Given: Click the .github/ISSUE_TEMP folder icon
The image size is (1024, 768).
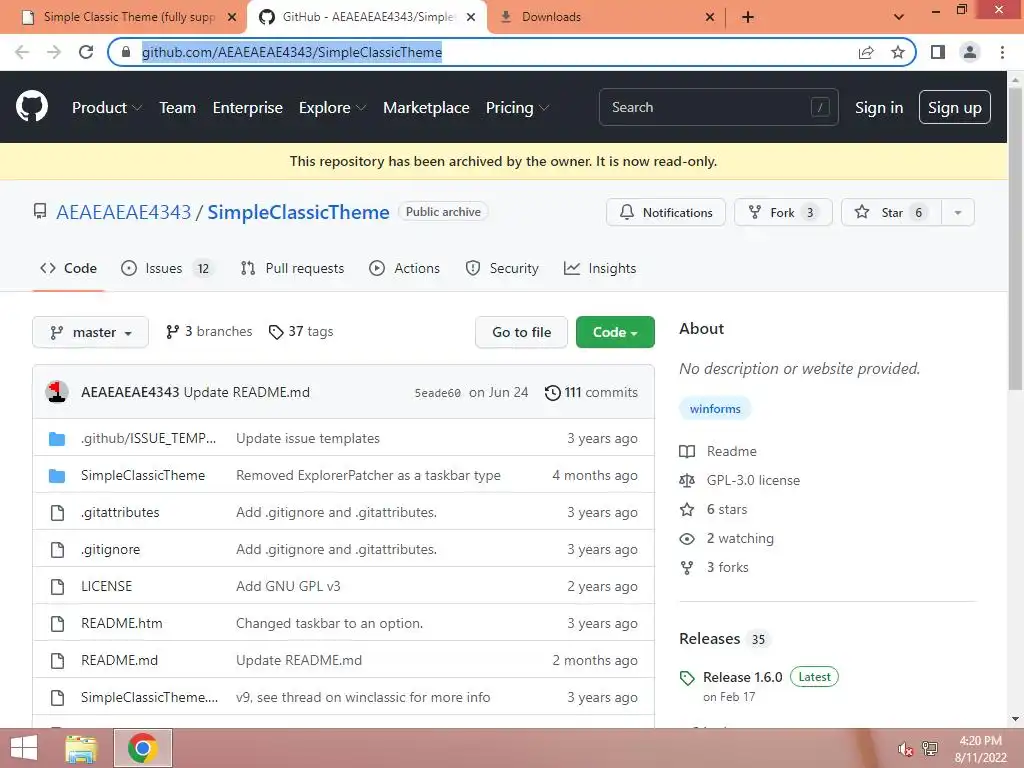Looking at the screenshot, I should point(57,438).
